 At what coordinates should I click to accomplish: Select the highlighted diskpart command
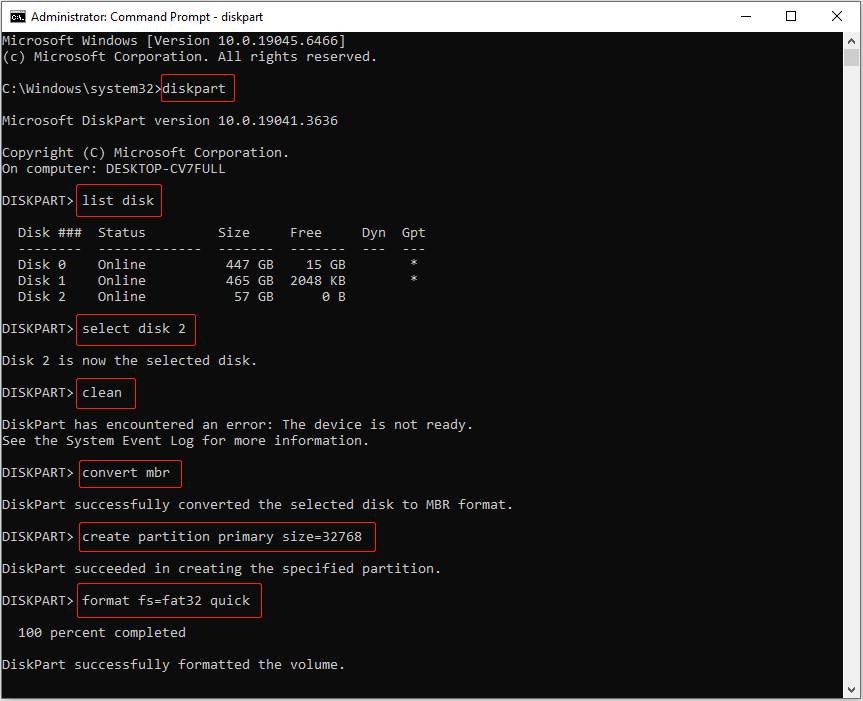197,88
